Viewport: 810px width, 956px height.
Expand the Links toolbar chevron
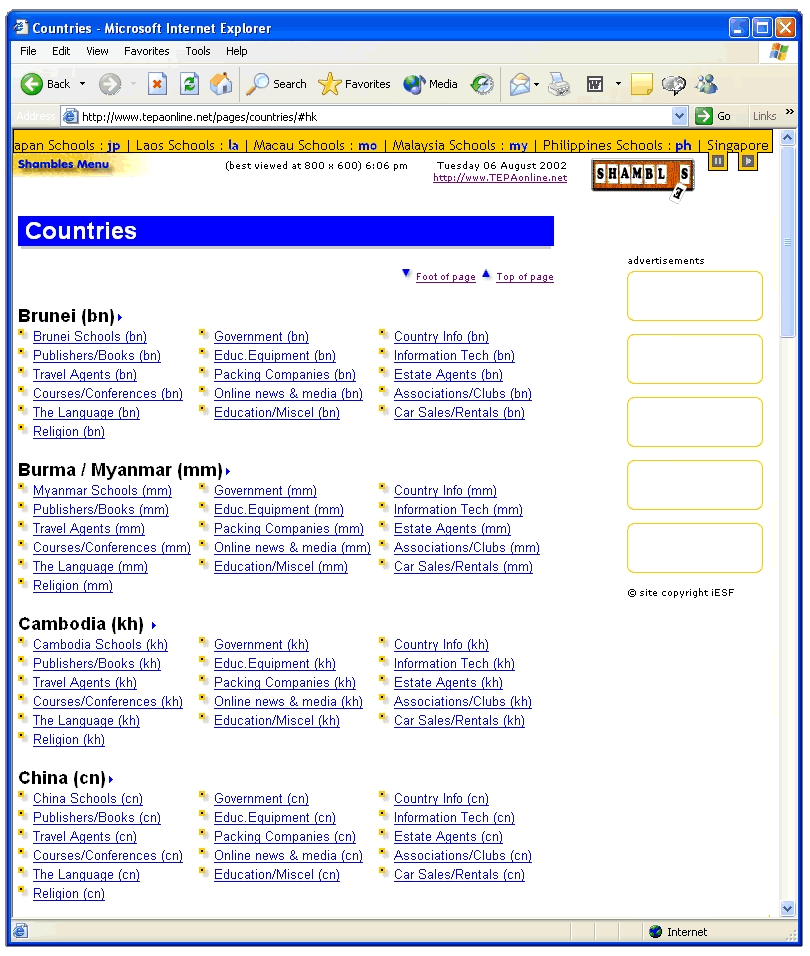click(790, 113)
